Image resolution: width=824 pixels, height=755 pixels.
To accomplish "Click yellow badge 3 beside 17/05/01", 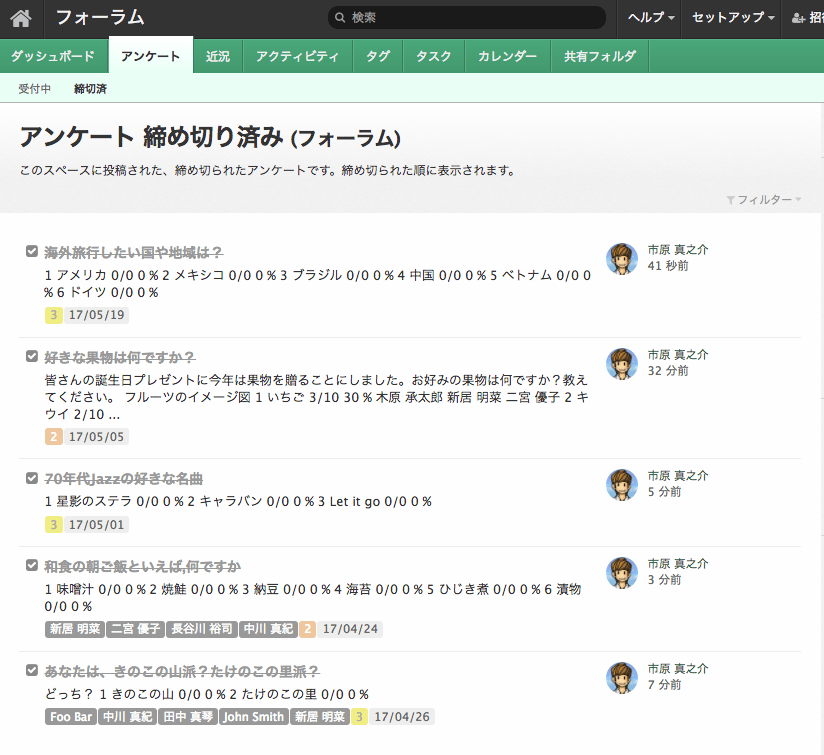I will 54,524.
